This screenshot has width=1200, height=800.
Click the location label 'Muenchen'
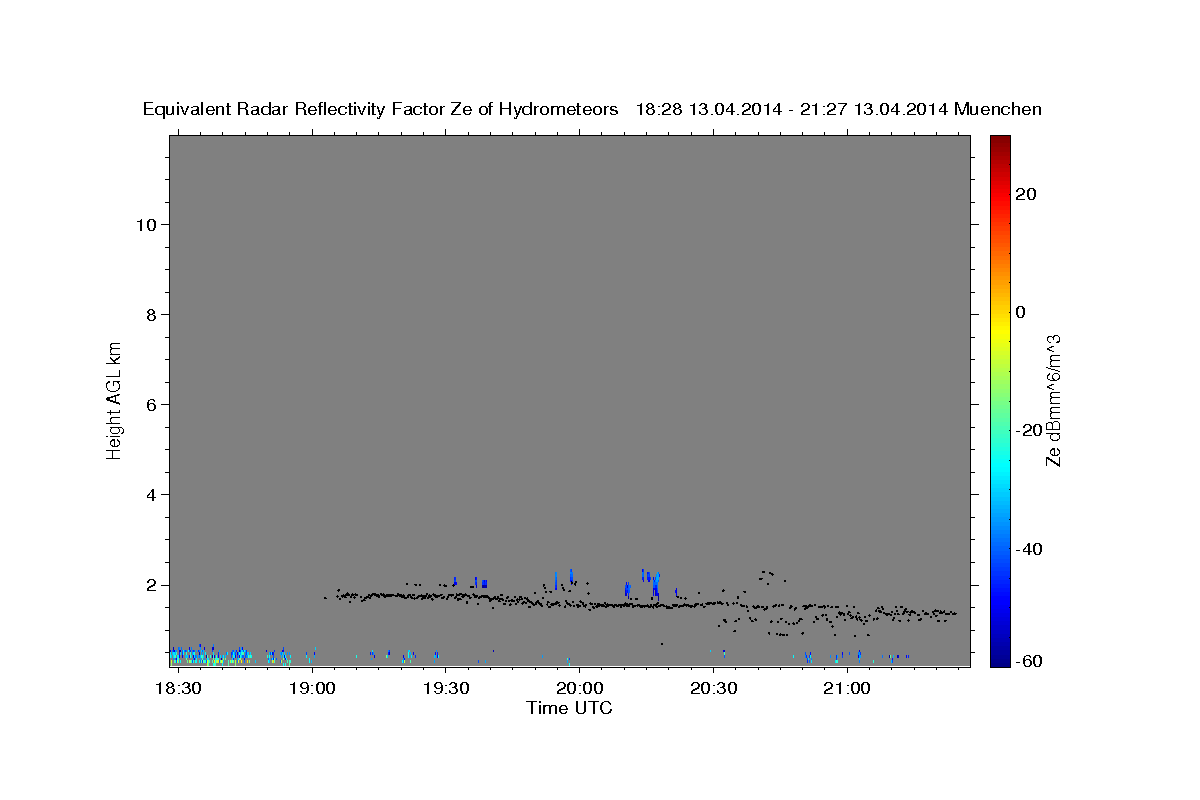click(998, 110)
